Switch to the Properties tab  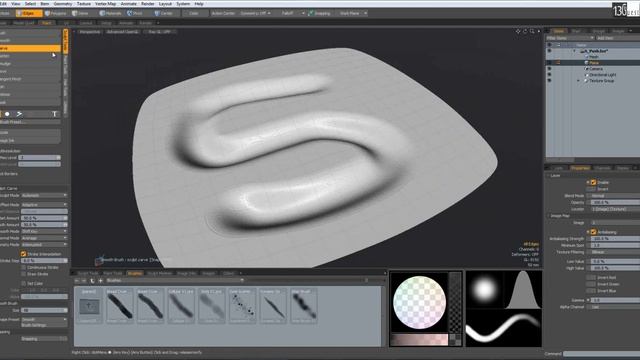point(580,168)
